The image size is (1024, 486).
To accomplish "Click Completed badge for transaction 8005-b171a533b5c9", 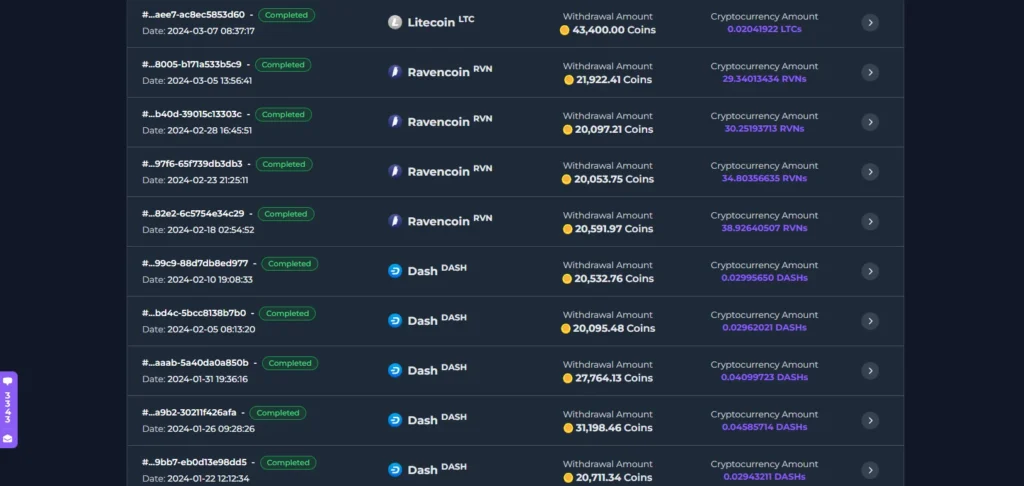I will click(x=283, y=65).
